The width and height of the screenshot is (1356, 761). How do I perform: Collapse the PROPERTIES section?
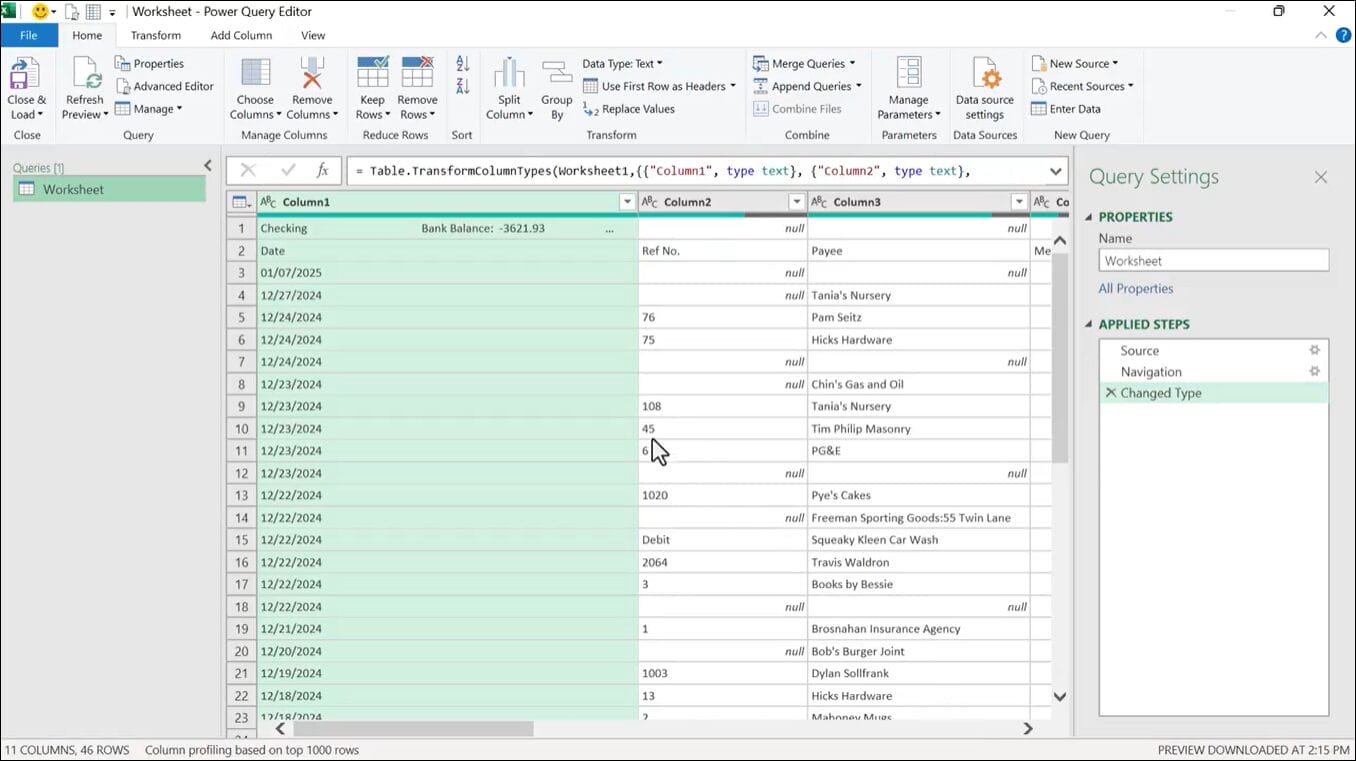click(x=1090, y=217)
